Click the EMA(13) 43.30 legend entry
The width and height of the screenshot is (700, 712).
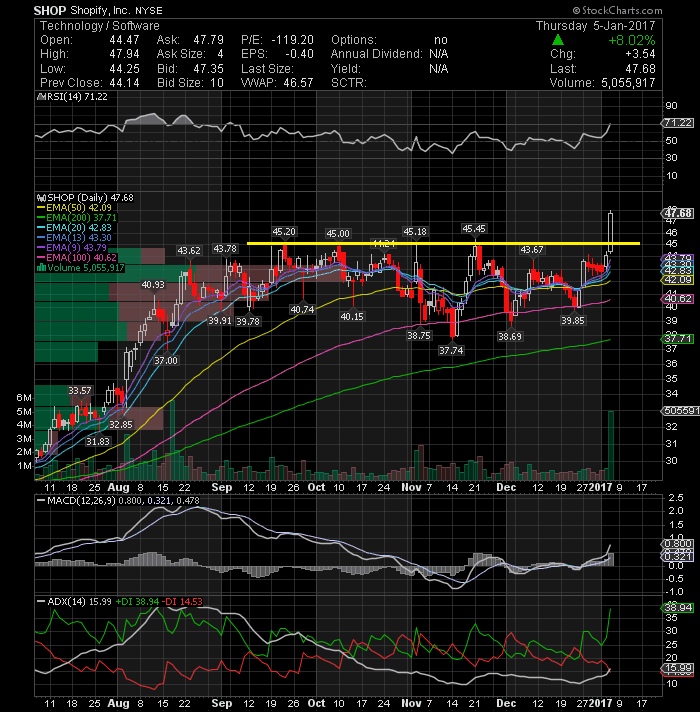79,237
